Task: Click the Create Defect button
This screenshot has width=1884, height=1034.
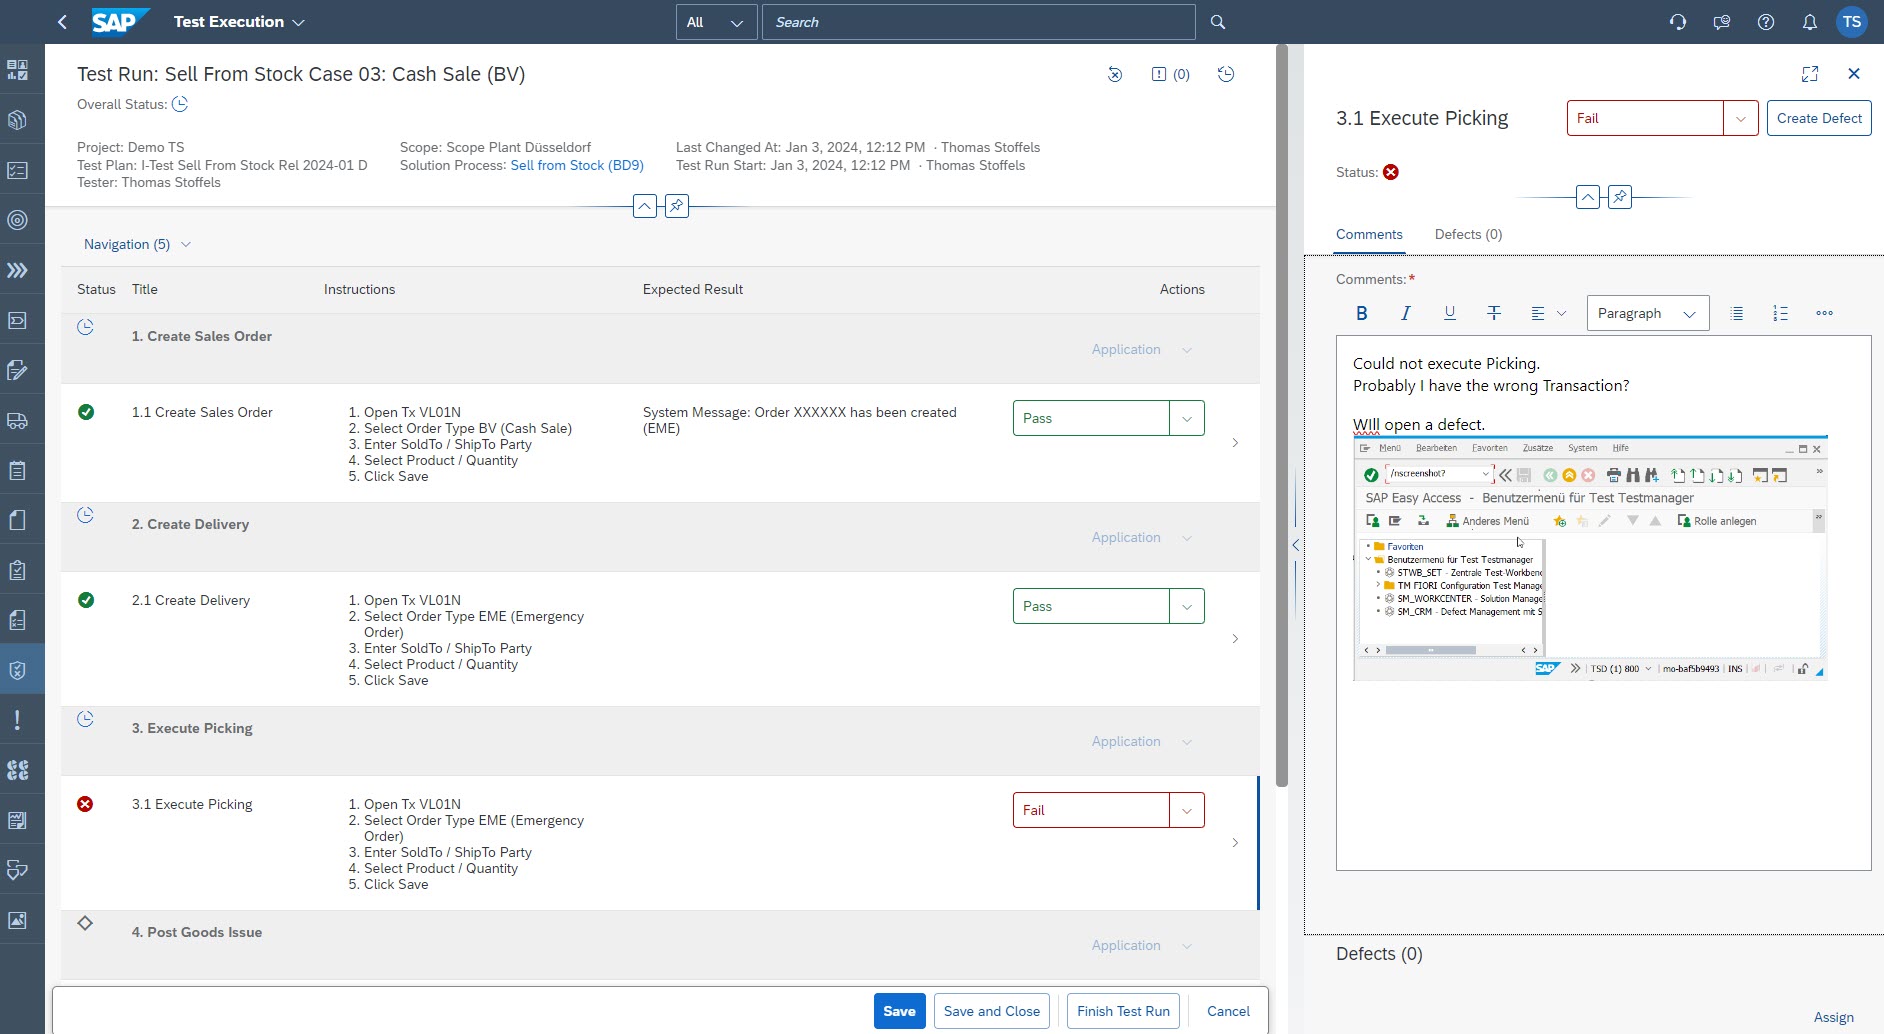Action: pos(1818,118)
